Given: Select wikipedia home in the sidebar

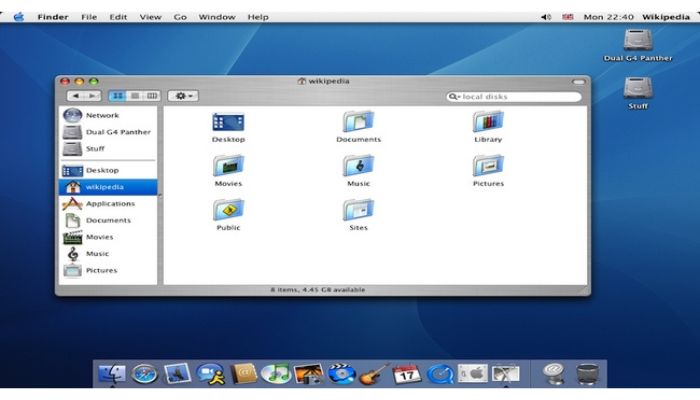Looking at the screenshot, I should (108, 187).
